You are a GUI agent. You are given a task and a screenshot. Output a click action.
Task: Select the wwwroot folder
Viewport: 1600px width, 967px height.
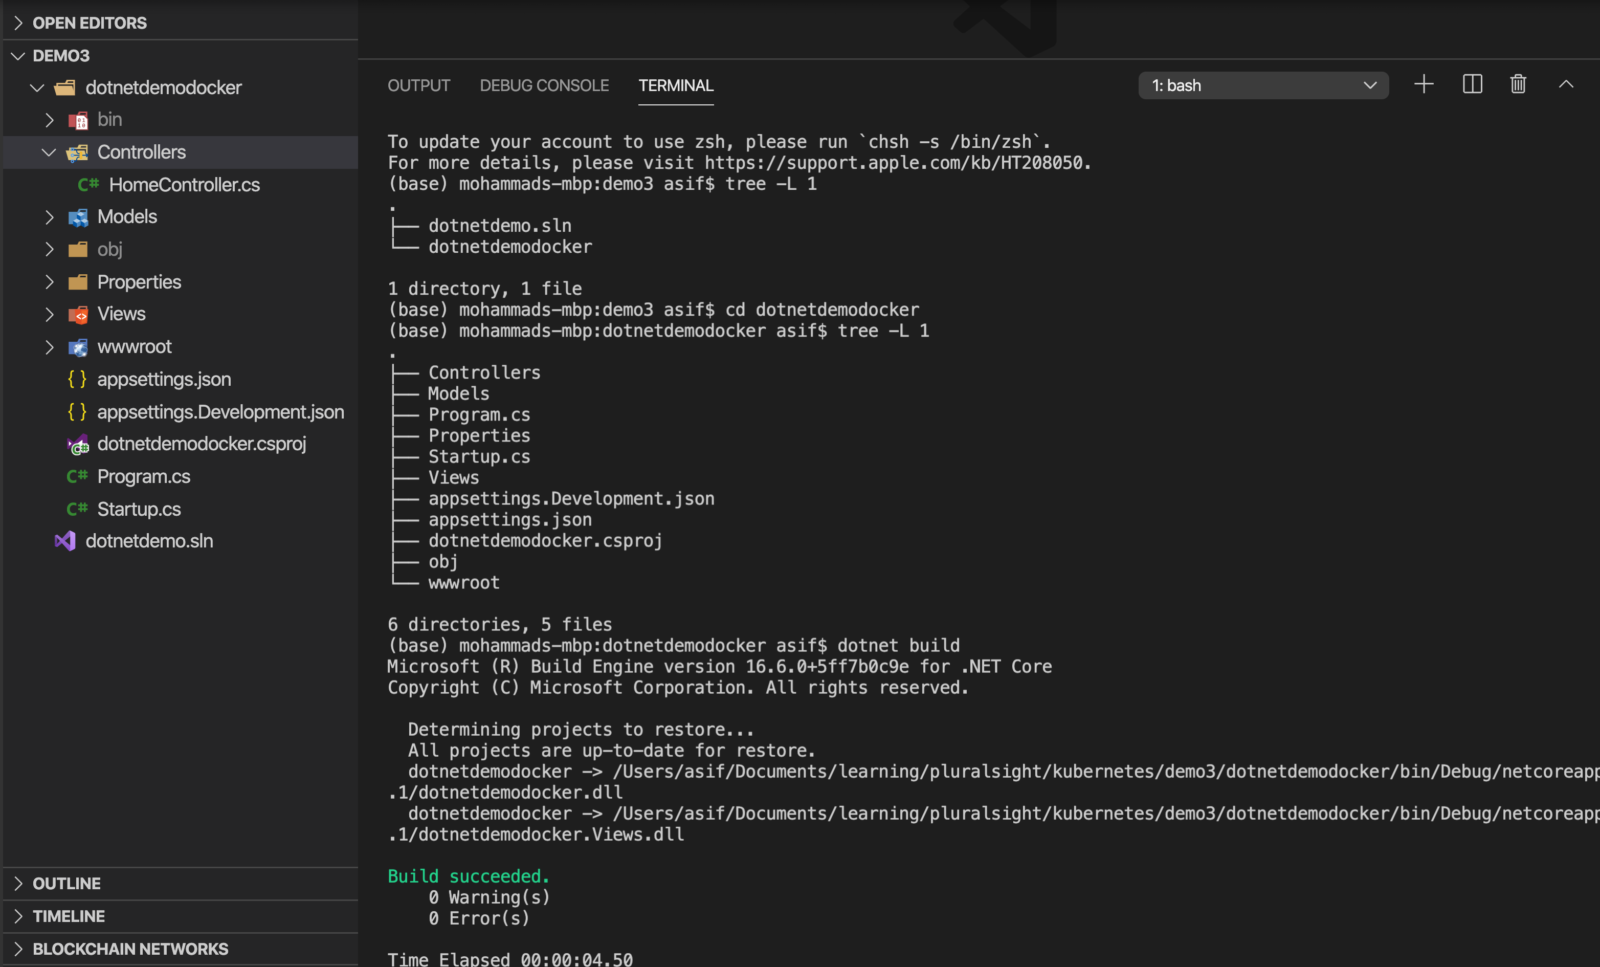tap(133, 346)
